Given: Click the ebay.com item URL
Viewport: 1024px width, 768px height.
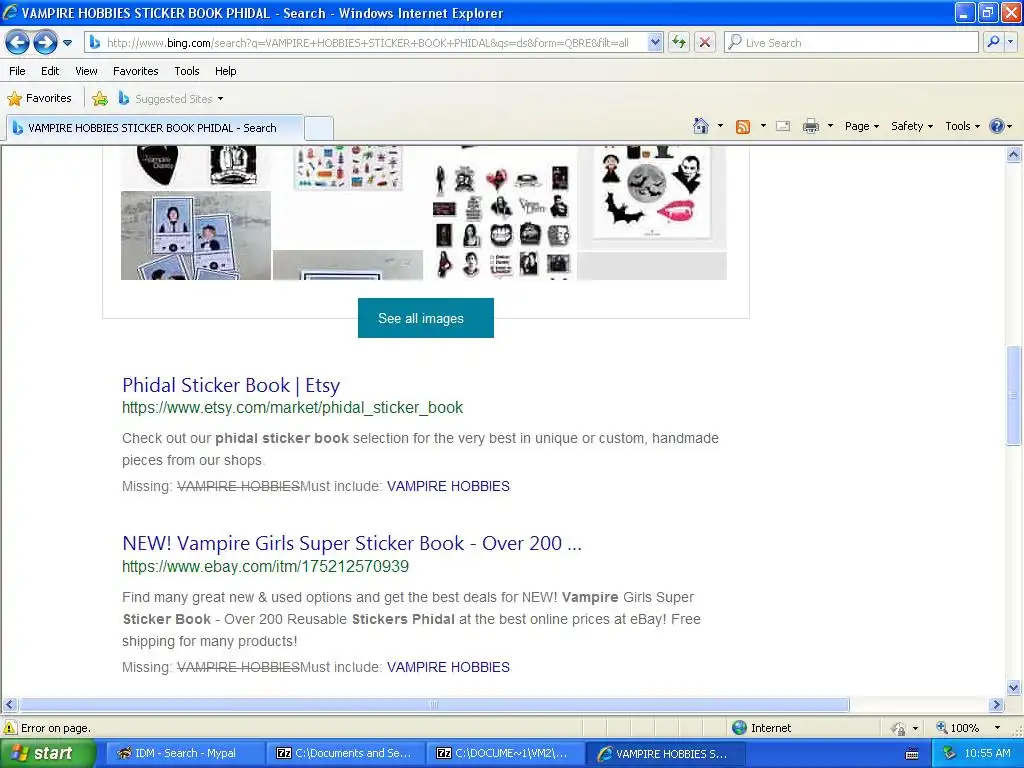Looking at the screenshot, I should pyautogui.click(x=265, y=566).
